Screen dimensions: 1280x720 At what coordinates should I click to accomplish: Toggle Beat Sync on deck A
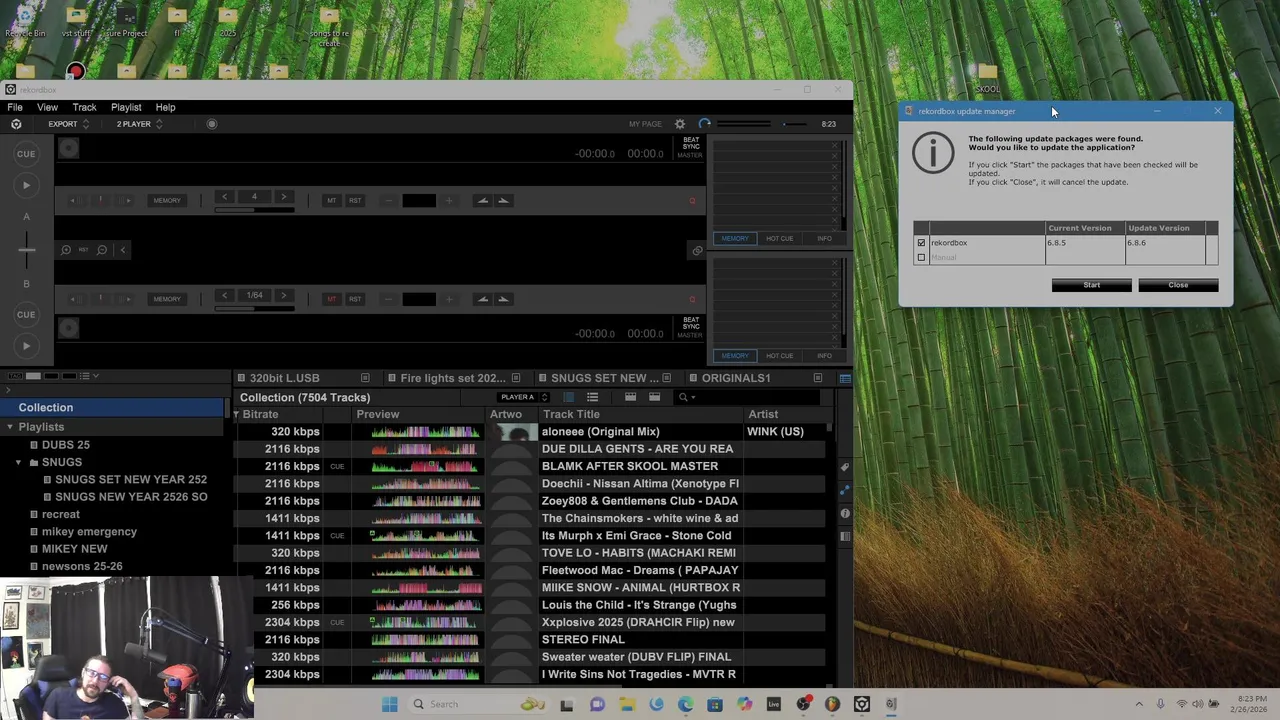pyautogui.click(x=691, y=143)
